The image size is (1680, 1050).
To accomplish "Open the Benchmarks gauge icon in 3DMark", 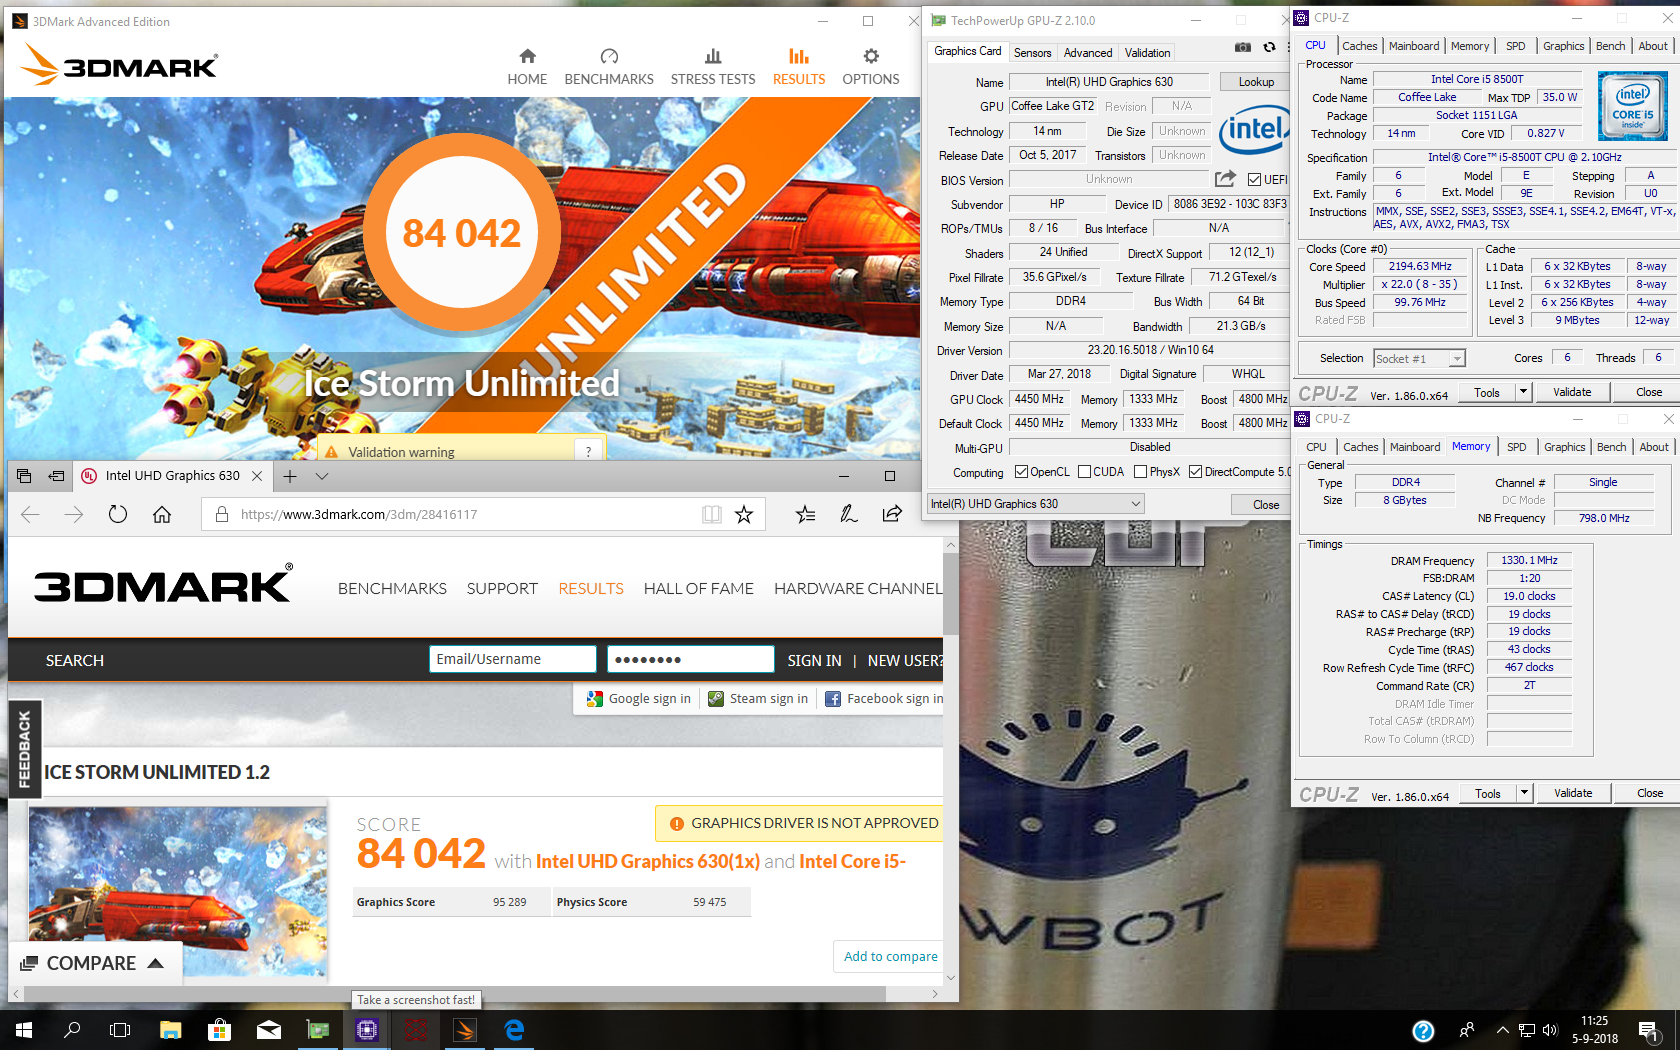I will [609, 56].
